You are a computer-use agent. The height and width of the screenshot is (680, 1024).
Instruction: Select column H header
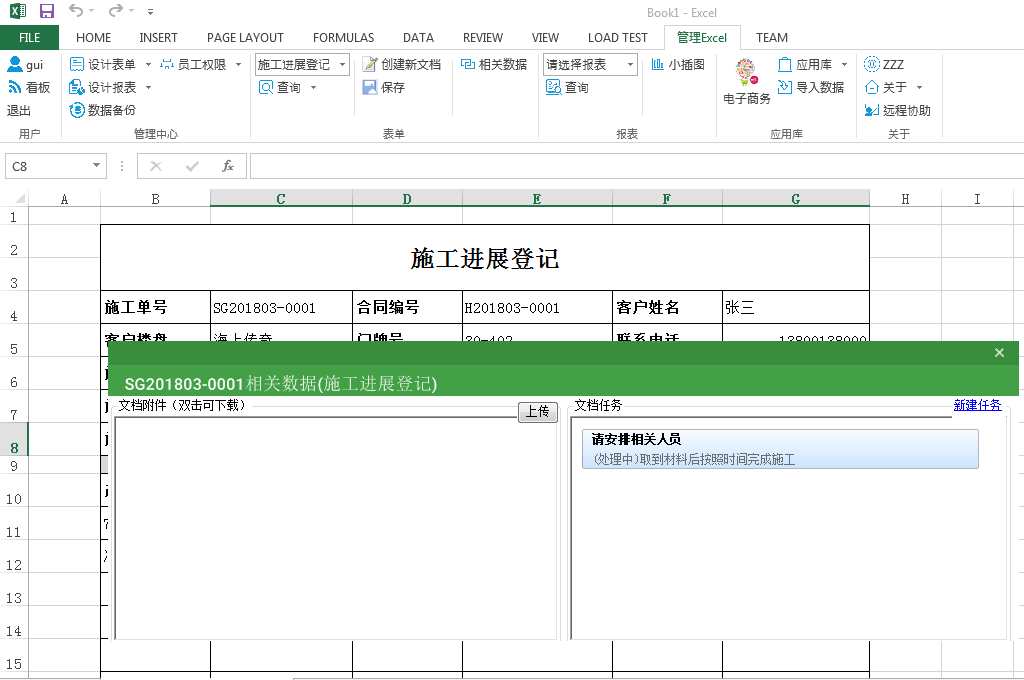pyautogui.click(x=905, y=199)
